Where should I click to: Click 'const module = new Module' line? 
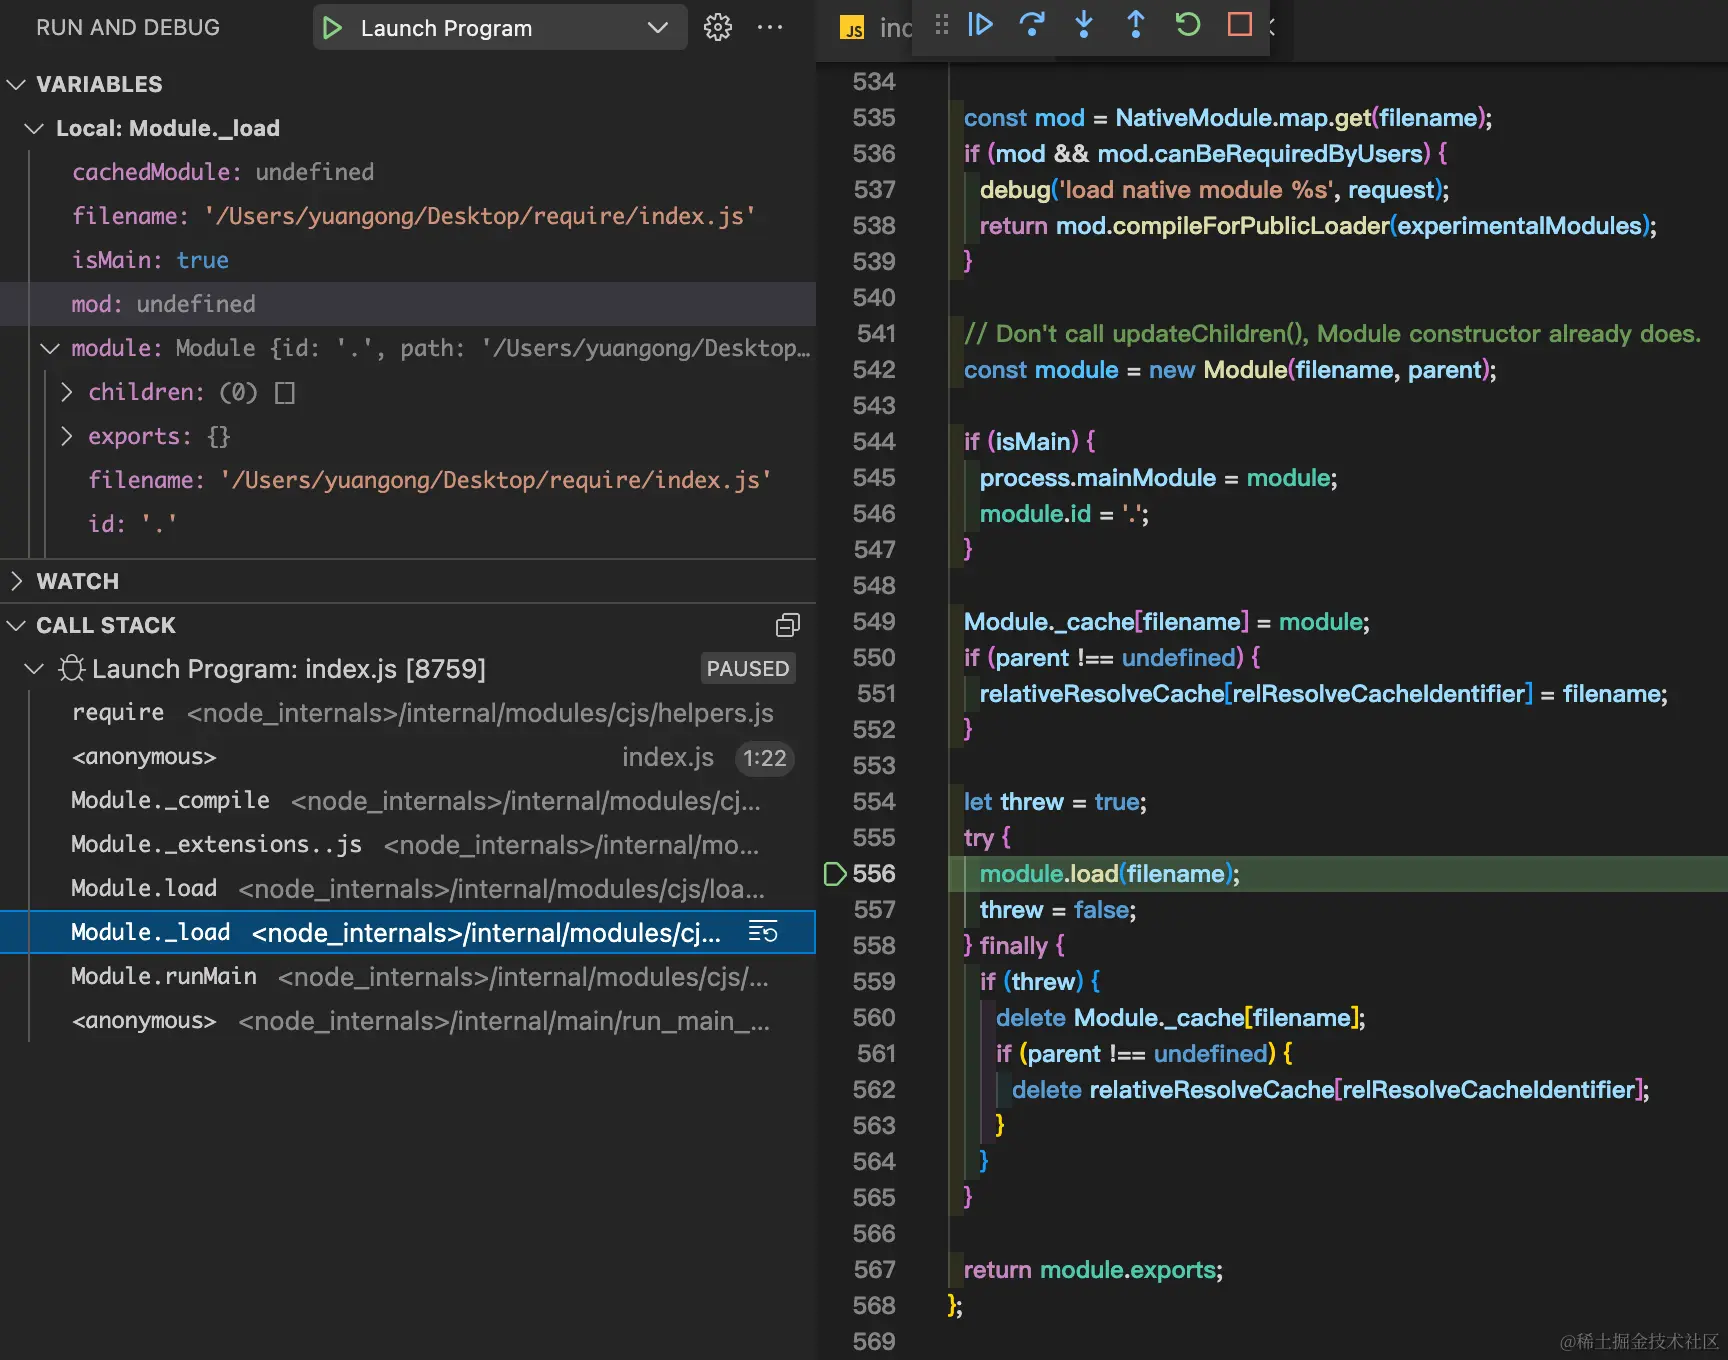tap(1230, 370)
